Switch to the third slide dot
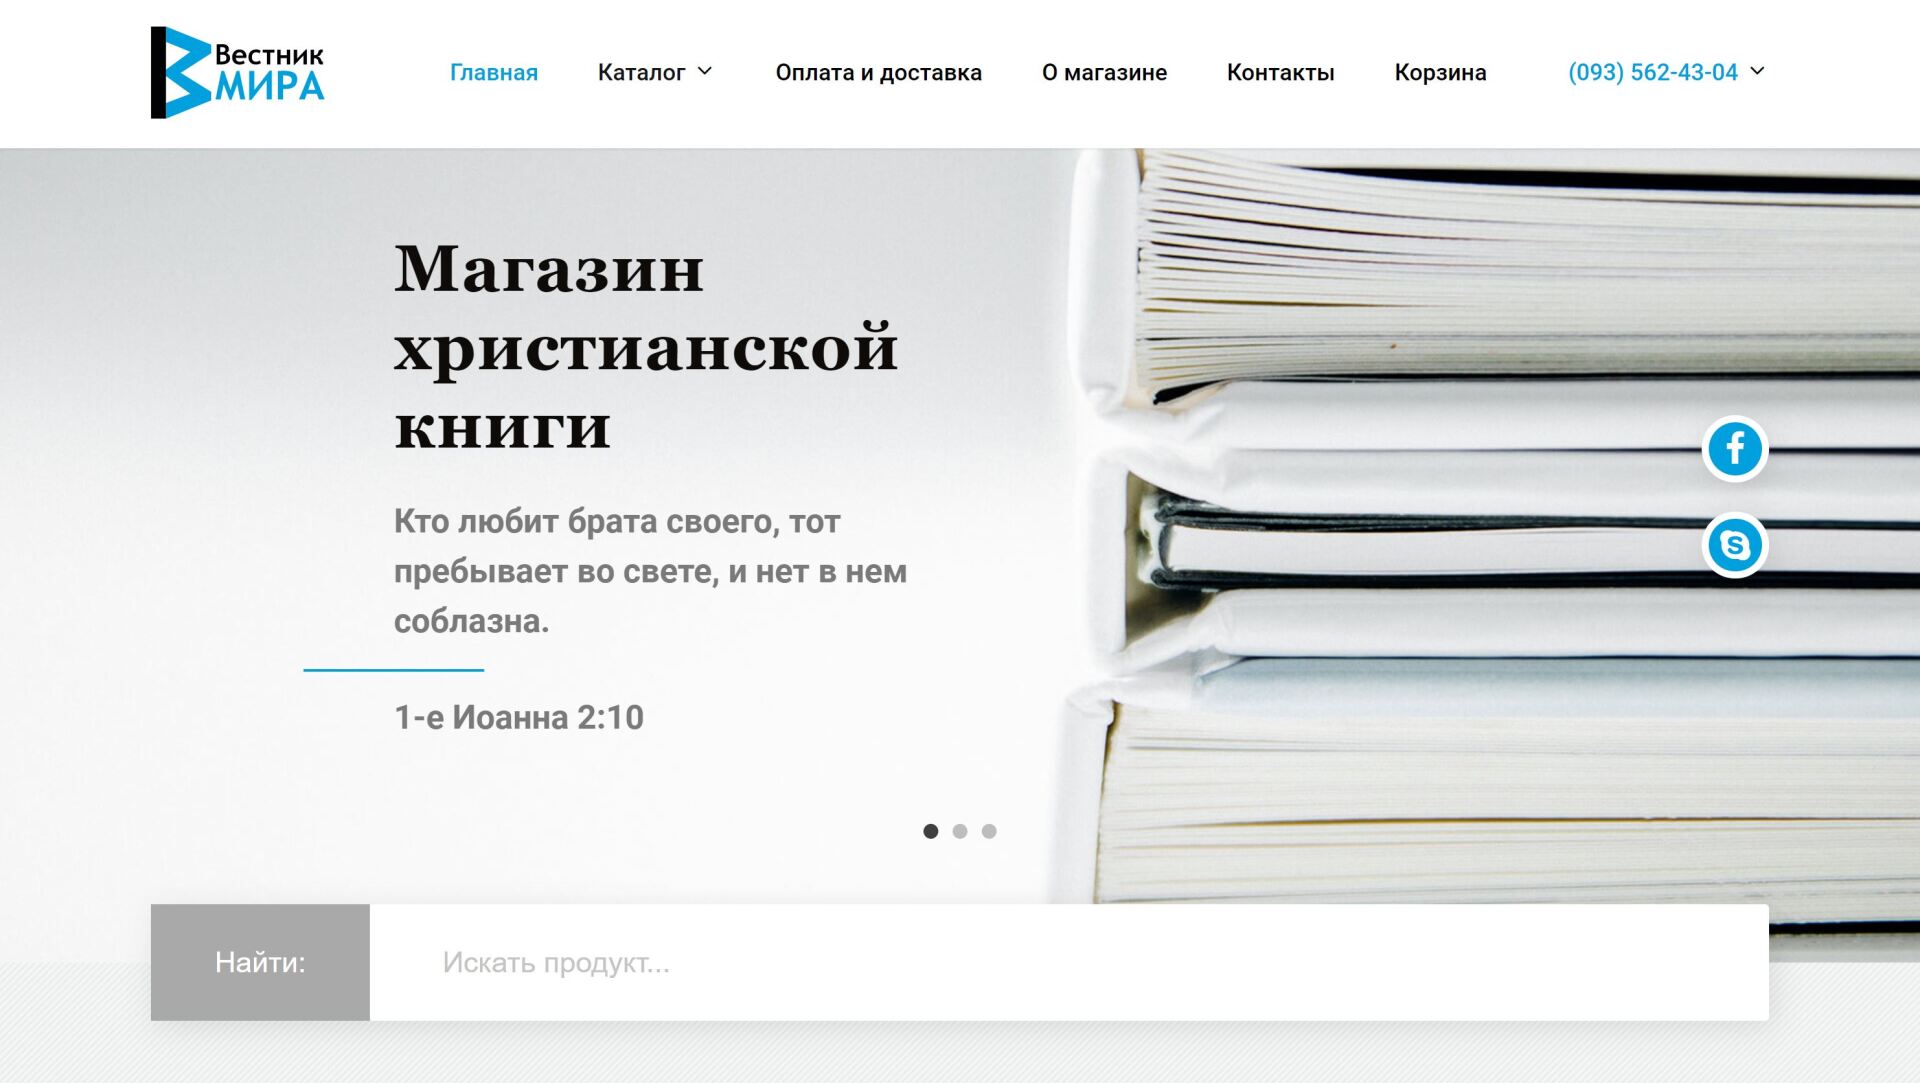The height and width of the screenshot is (1083, 1920). [989, 831]
